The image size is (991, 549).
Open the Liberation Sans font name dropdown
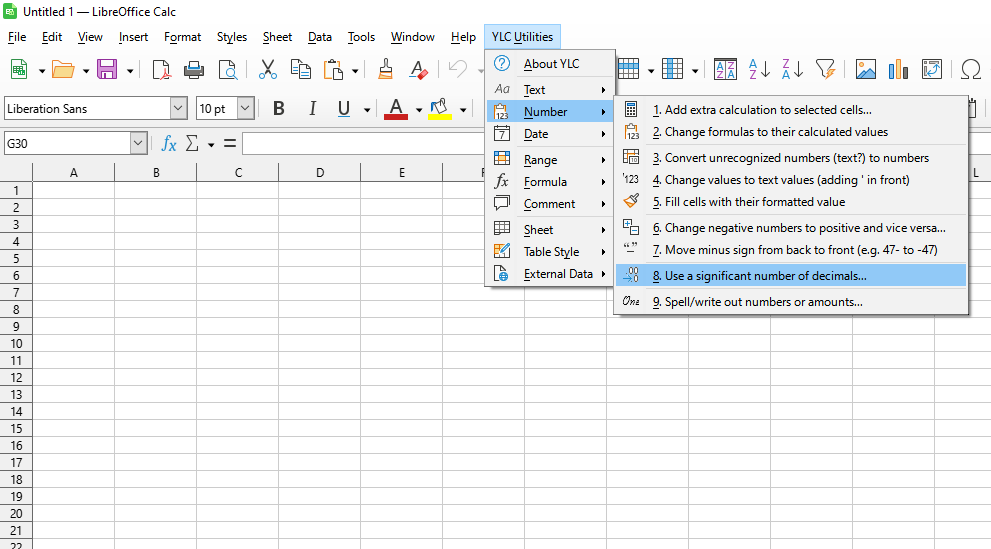178,109
